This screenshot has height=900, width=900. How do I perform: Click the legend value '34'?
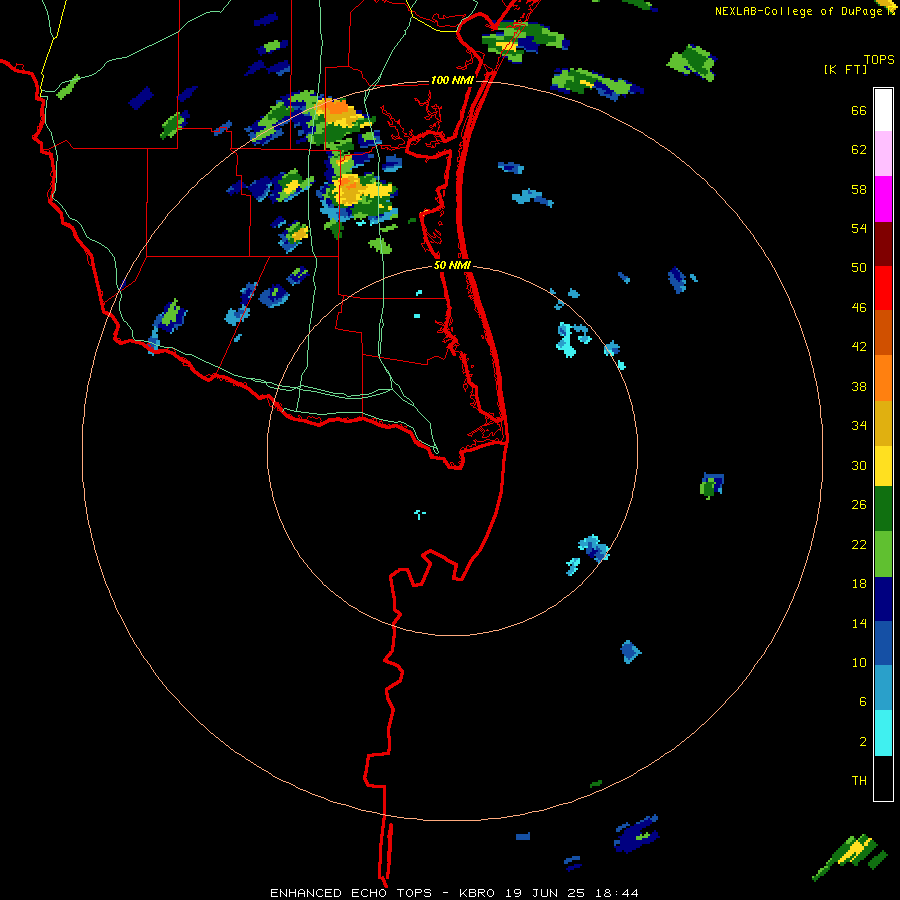pyautogui.click(x=859, y=426)
